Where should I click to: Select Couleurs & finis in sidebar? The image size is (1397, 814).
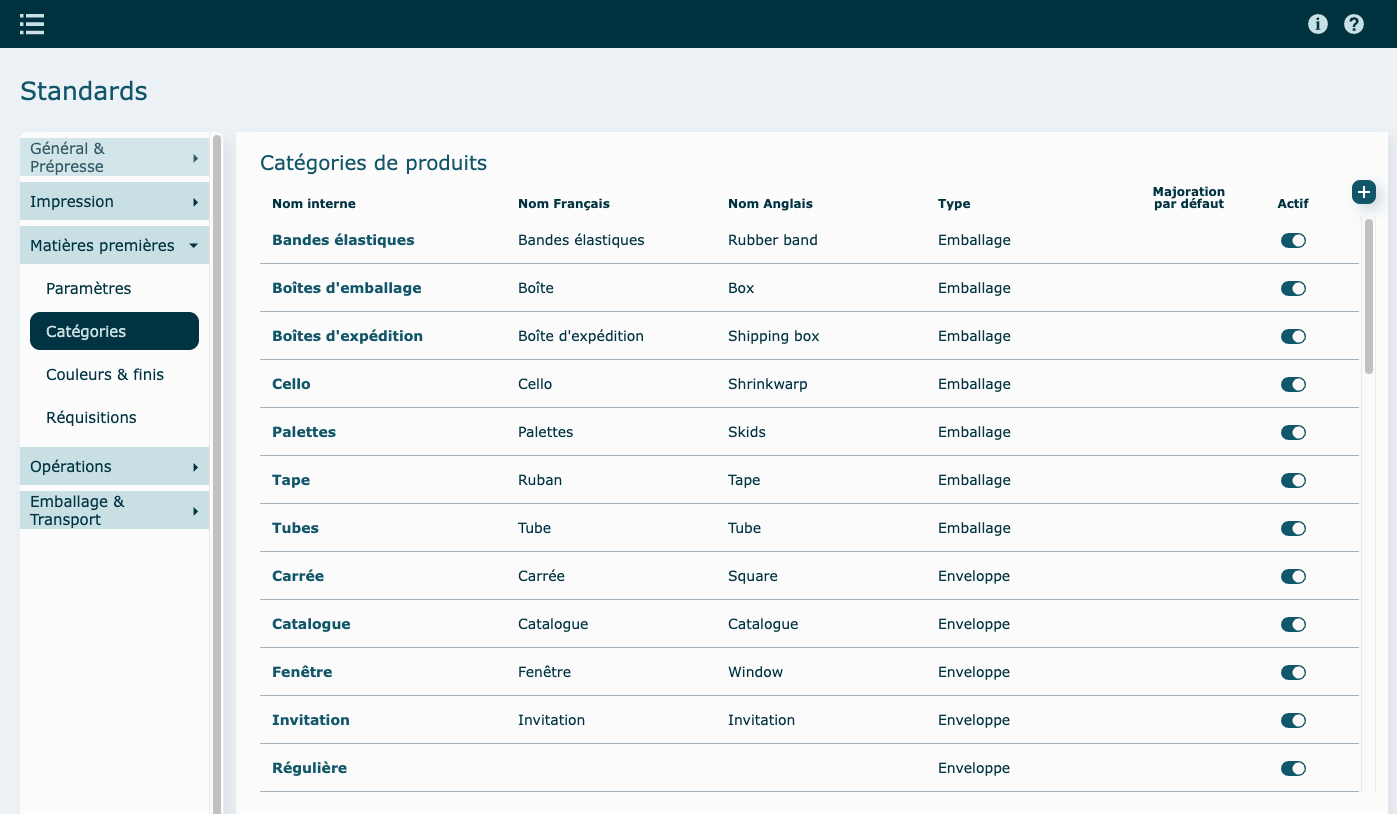(105, 375)
